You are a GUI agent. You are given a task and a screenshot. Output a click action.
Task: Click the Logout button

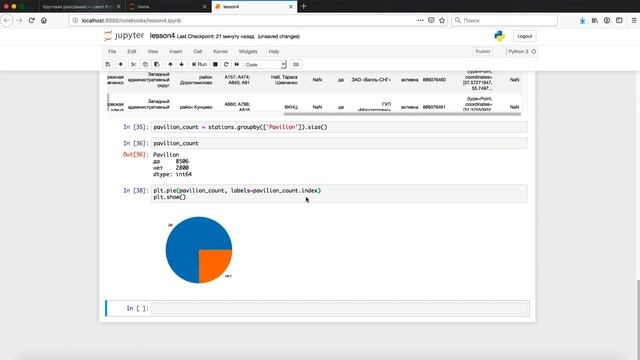pyautogui.click(x=524, y=36)
